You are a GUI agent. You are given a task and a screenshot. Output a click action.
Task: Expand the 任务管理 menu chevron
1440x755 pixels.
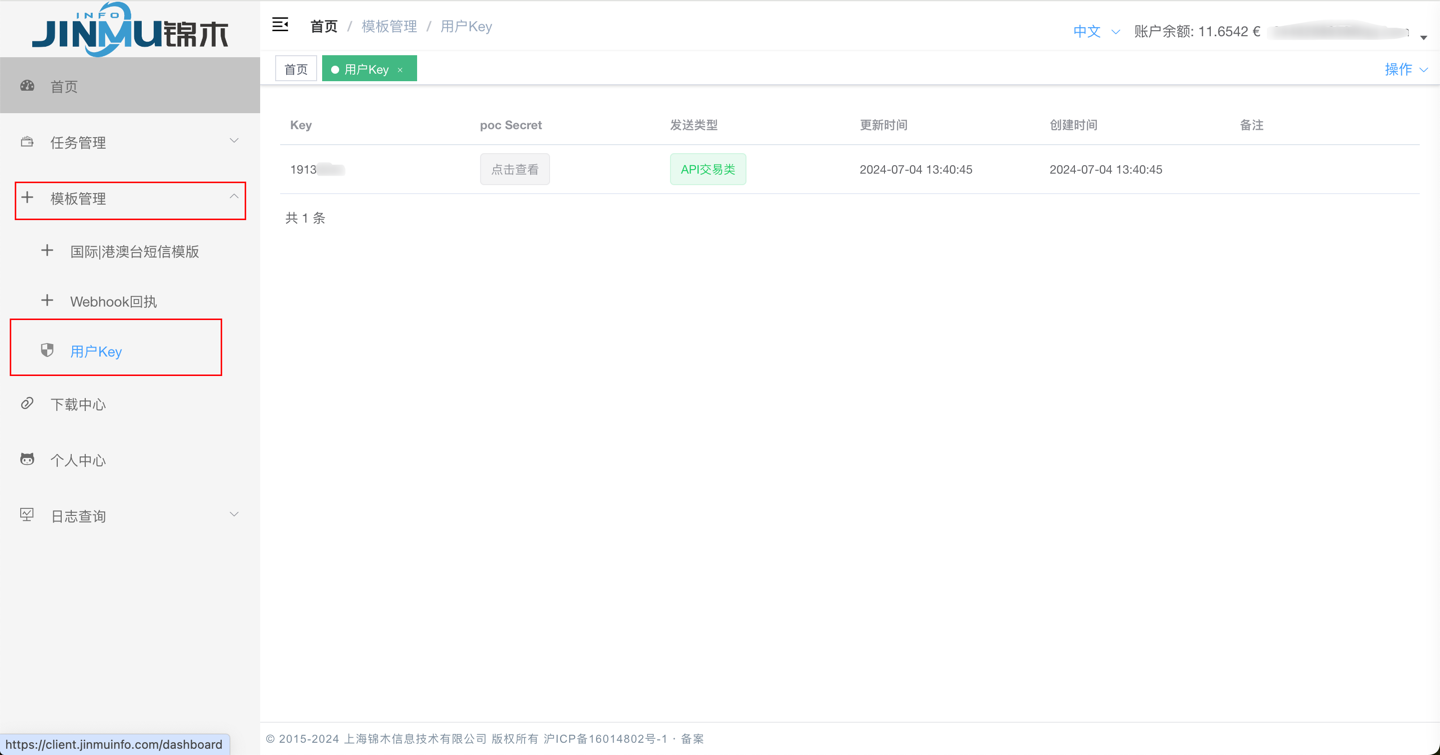[x=234, y=141]
